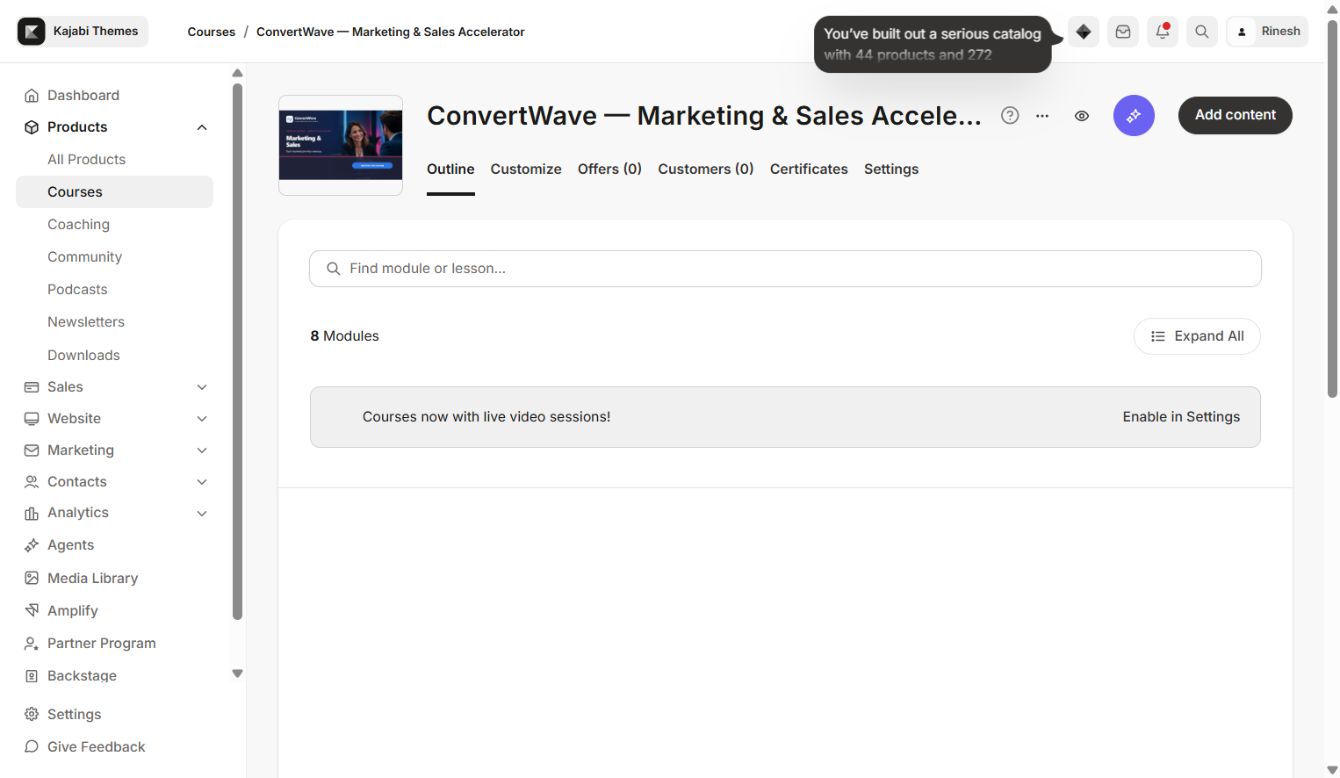
Task: Expand the Analytics section chevron
Action: (x=202, y=514)
